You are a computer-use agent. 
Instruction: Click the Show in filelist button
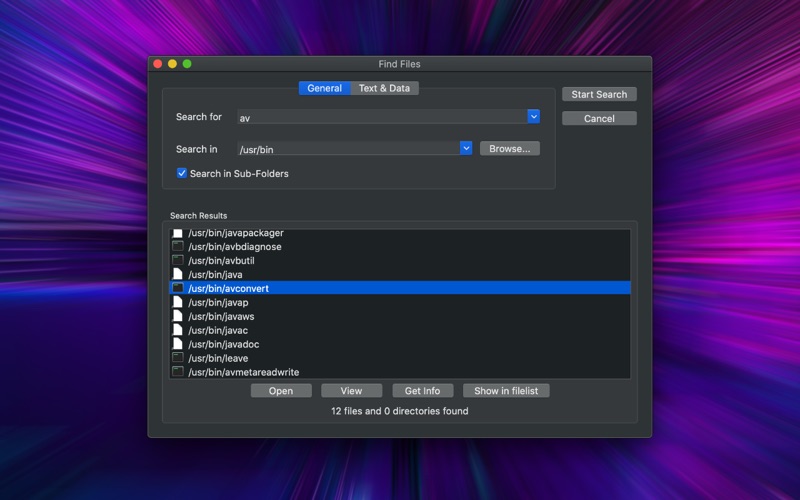(506, 391)
